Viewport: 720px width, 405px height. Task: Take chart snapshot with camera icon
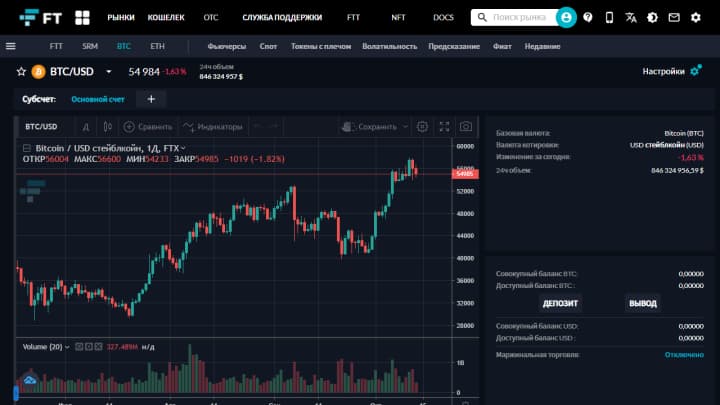click(x=466, y=127)
